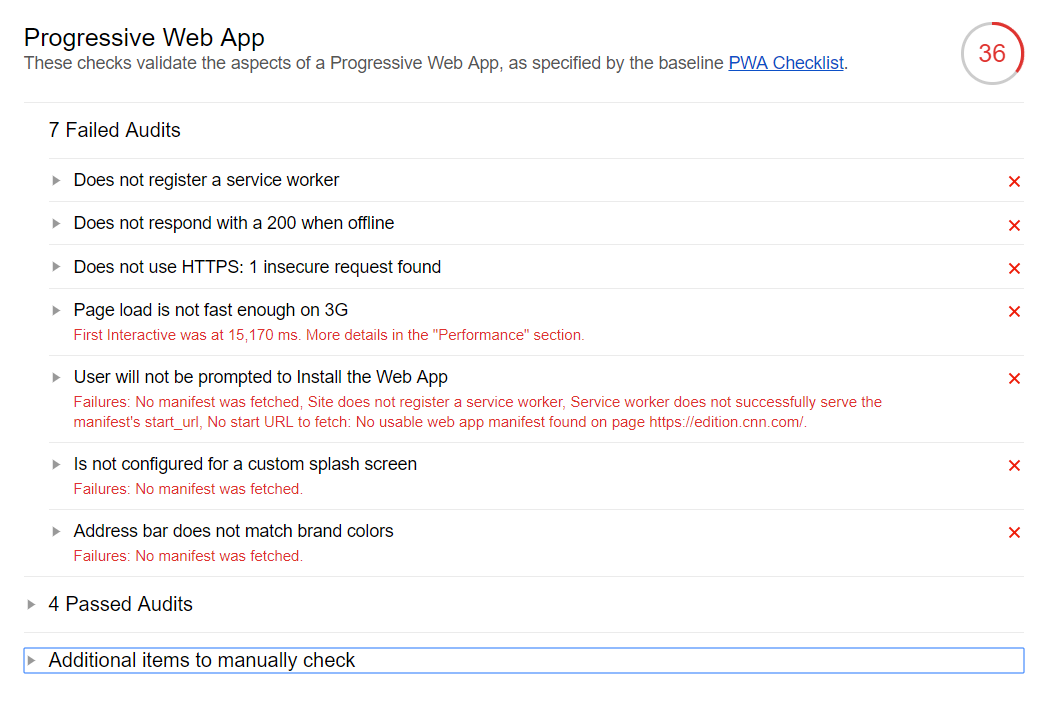Viewport: 1043px width, 713px height.
Task: Expand the Install the Web App audit arrow
Action: coord(57,378)
